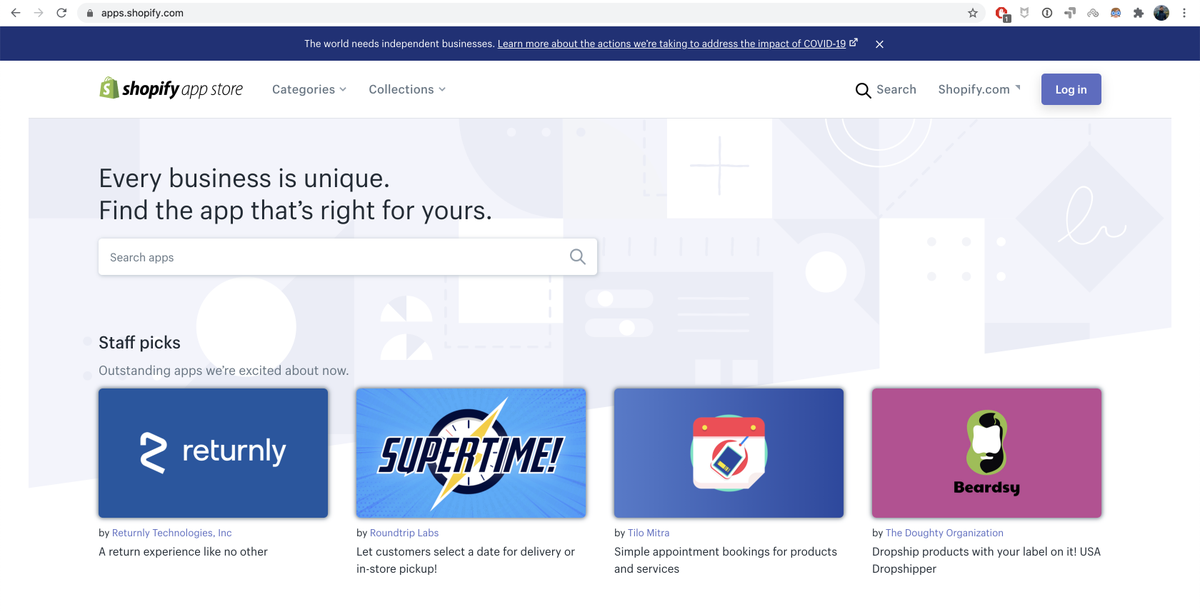
Task: Dismiss the COVID-19 announcement banner
Action: 879,44
